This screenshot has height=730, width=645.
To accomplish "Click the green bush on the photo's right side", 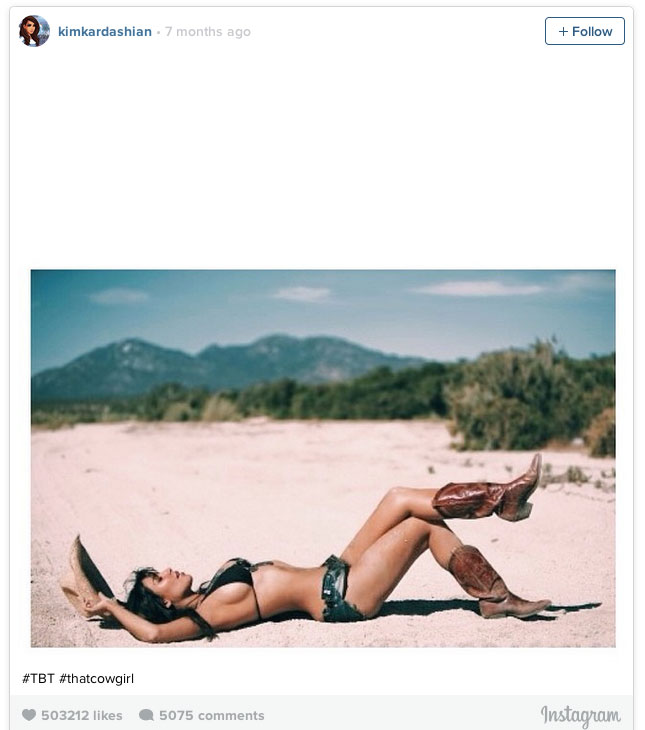I will coord(529,398).
